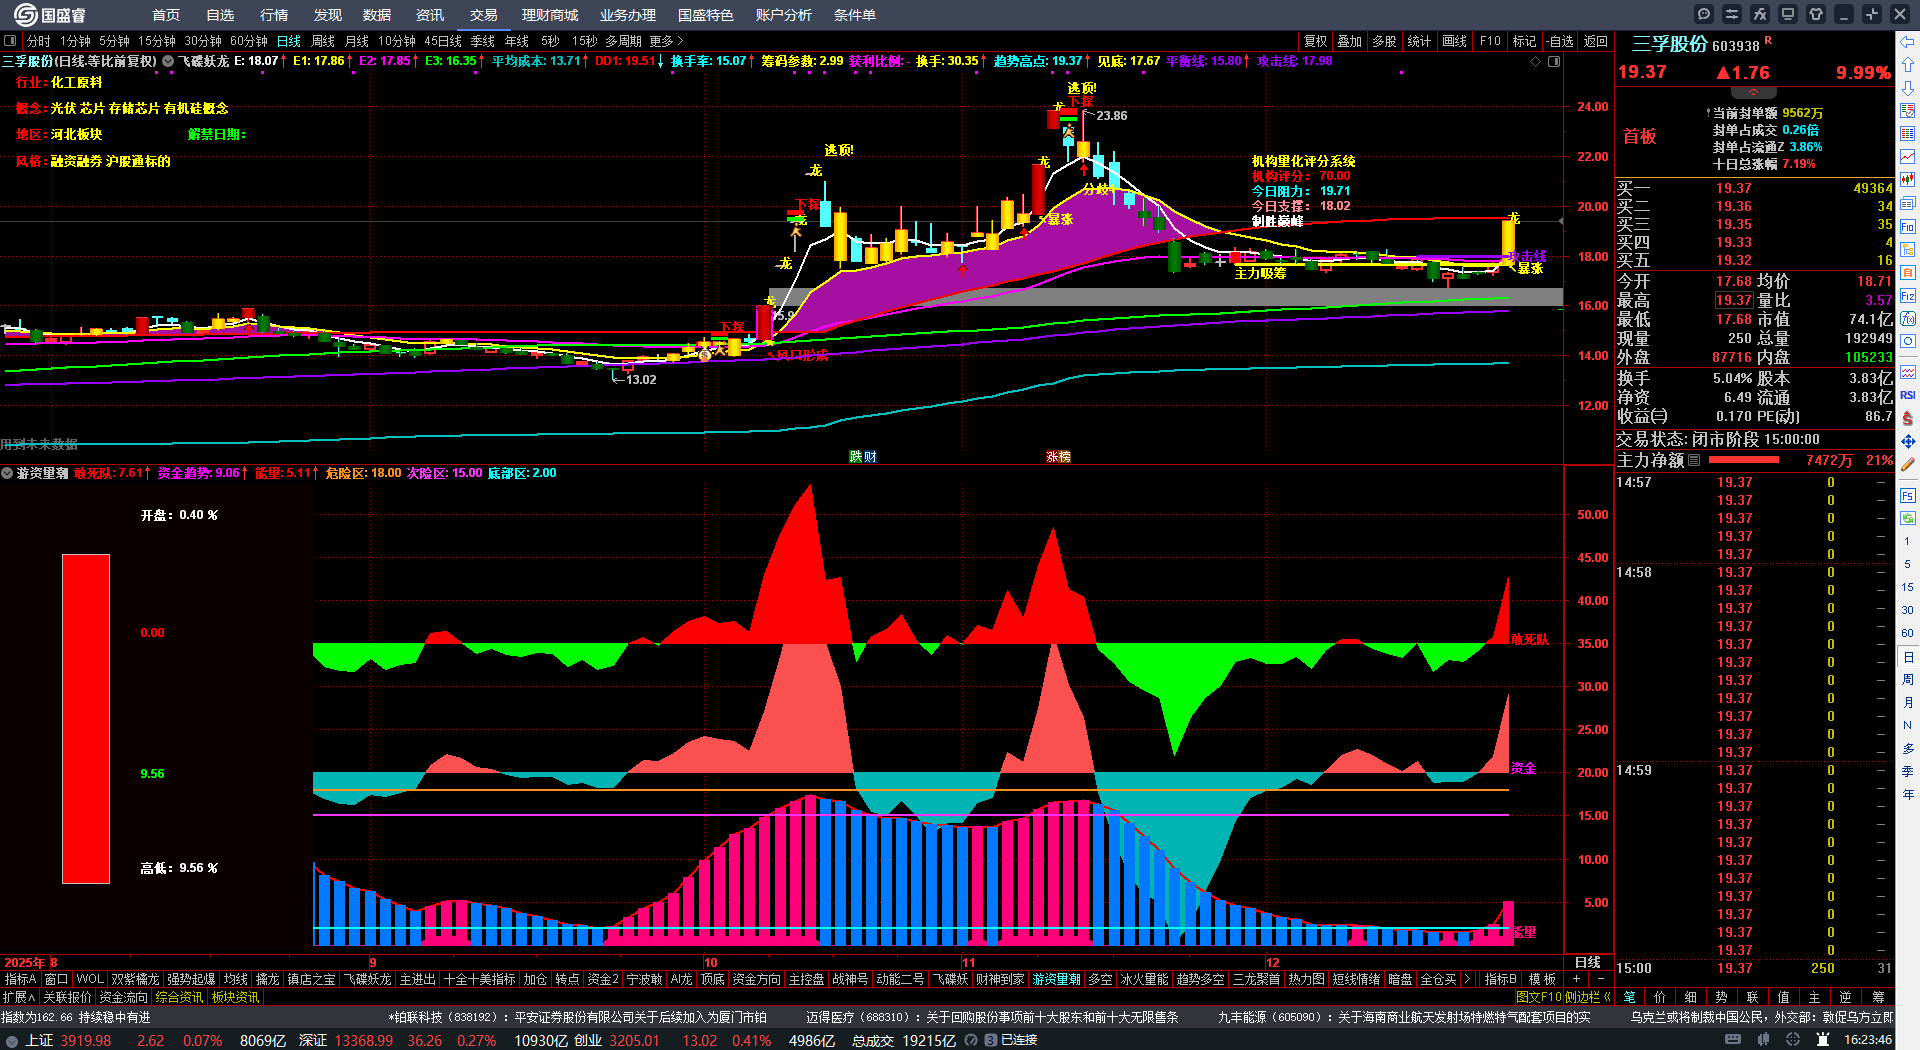1920x1050 pixels.
Task: Select the 周 period in right sidebar
Action: (1908, 680)
